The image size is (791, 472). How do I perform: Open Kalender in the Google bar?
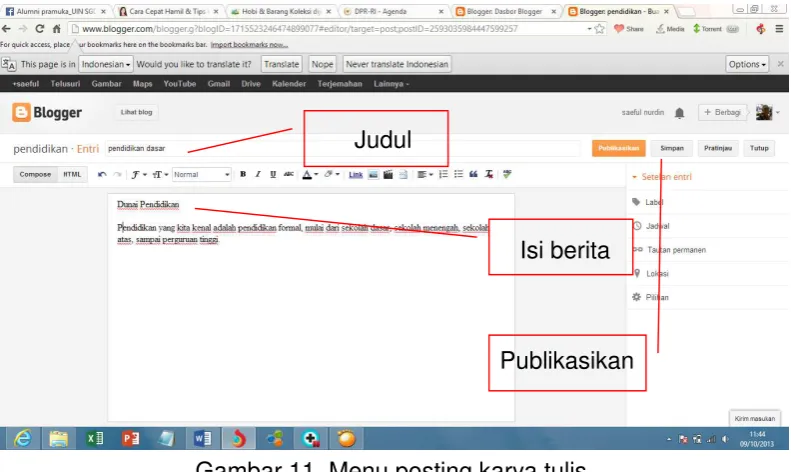pos(289,84)
